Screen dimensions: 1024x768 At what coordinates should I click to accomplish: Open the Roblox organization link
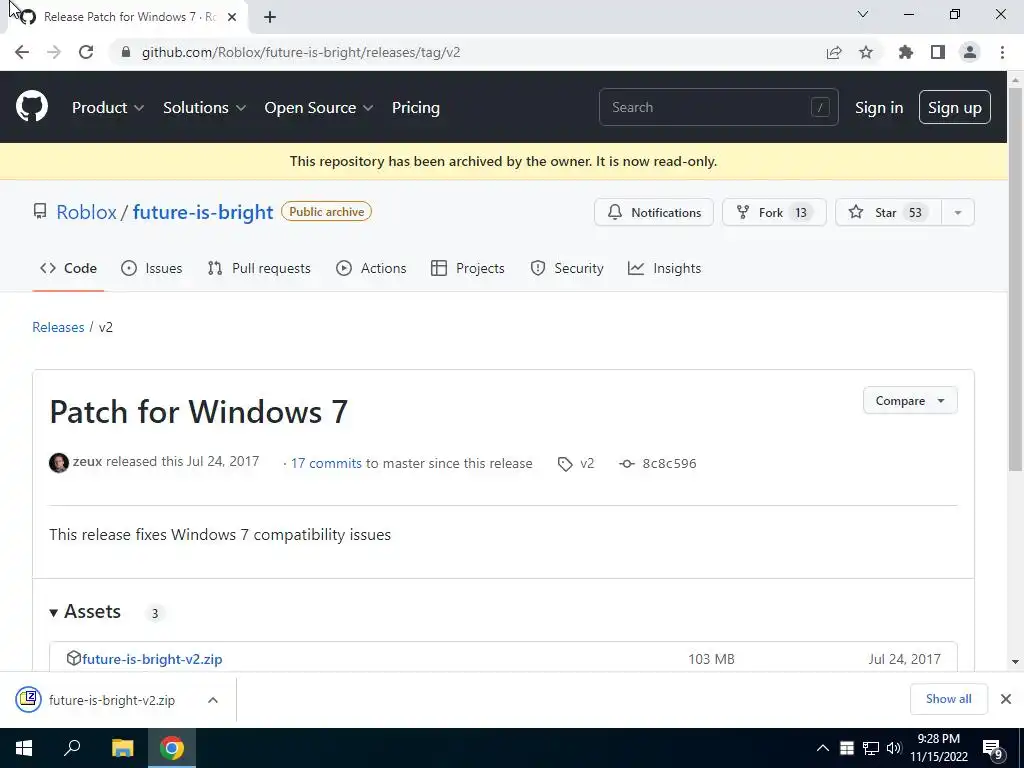pos(86,212)
